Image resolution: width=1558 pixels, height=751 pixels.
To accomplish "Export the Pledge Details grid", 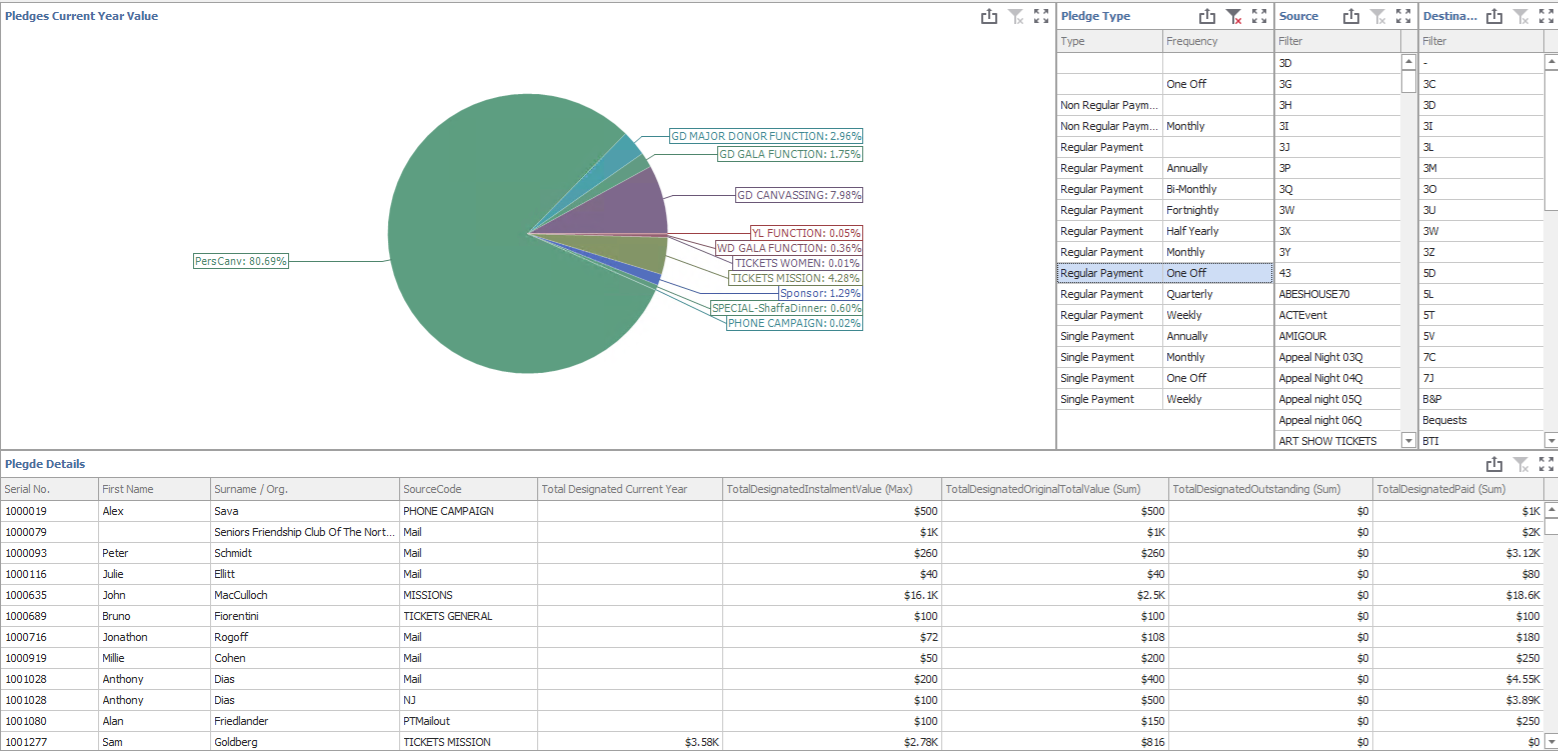I will click(1494, 464).
